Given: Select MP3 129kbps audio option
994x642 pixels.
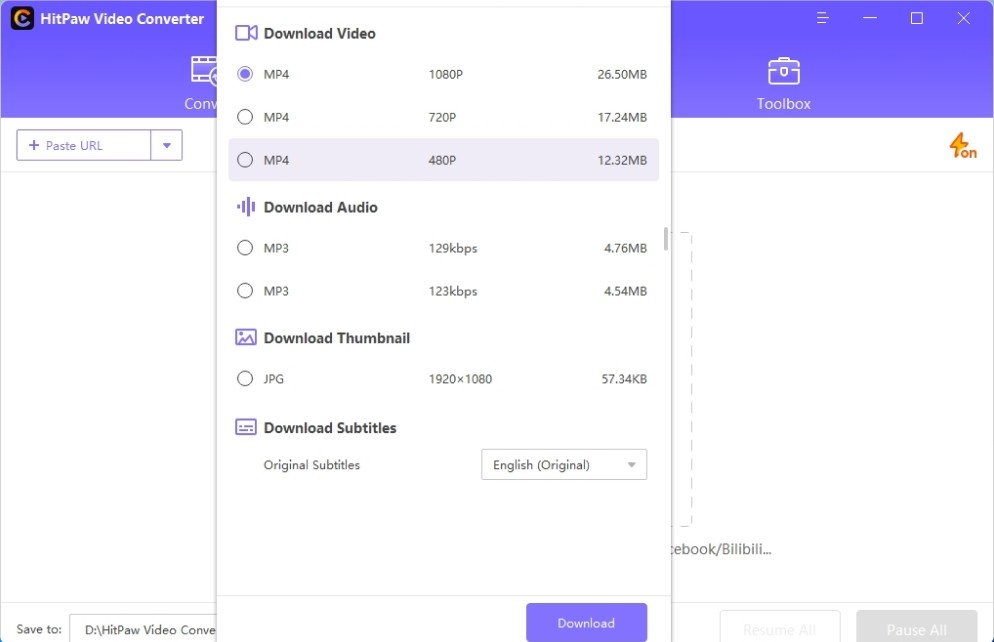Looking at the screenshot, I should pyautogui.click(x=245, y=248).
